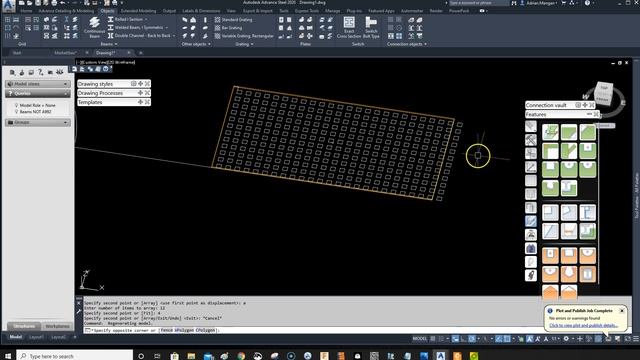
Task: Expand the Connection objects ribbon panel
Action: [x=407, y=44]
